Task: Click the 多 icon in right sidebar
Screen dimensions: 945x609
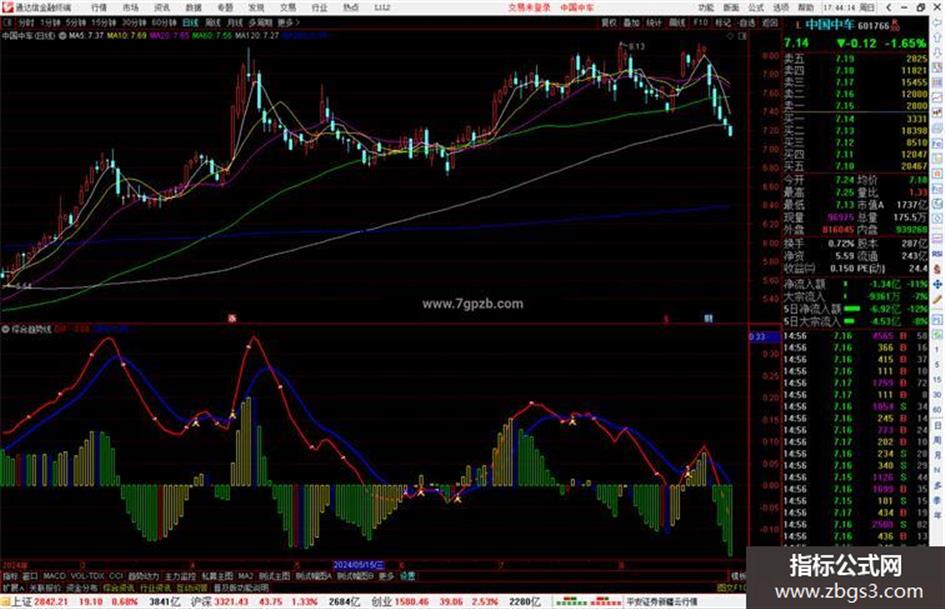Action: (x=938, y=485)
